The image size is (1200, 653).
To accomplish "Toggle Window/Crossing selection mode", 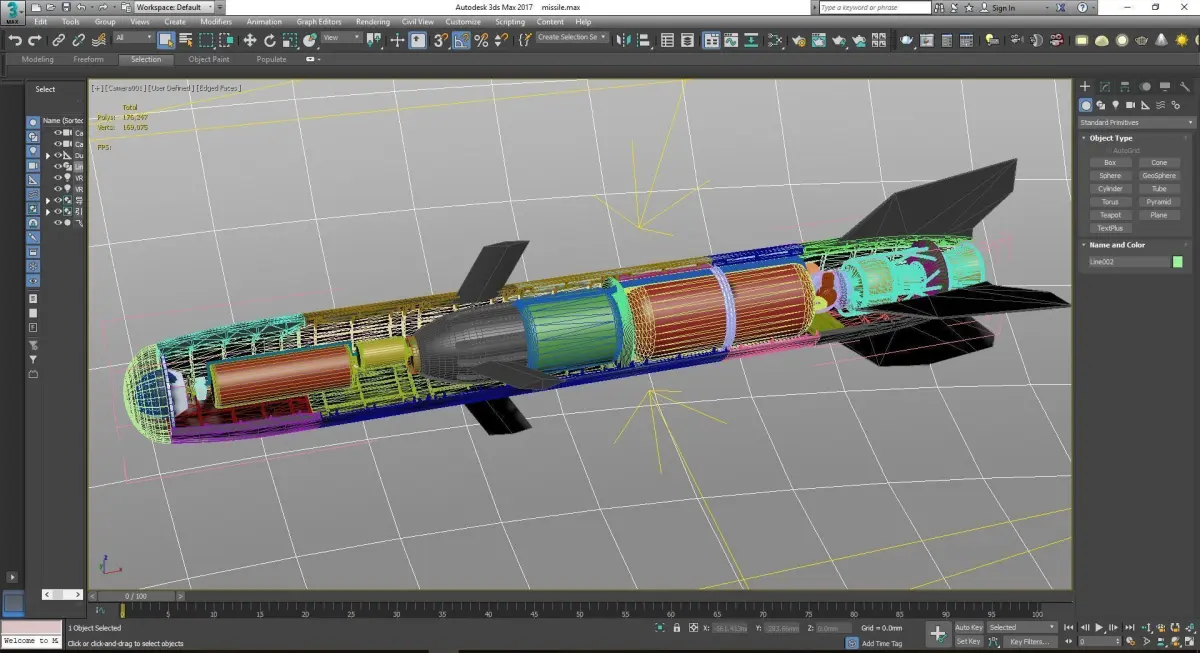I will (x=226, y=40).
